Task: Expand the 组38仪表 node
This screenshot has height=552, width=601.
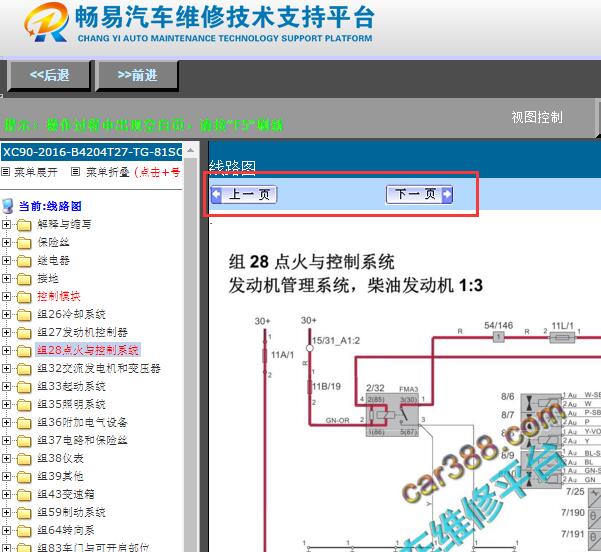Action: [6, 458]
